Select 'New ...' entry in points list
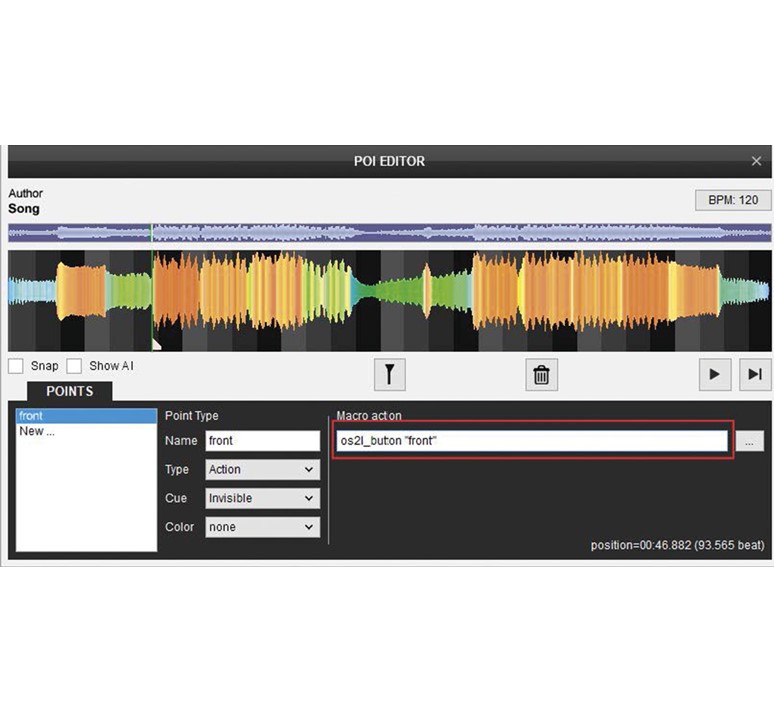This screenshot has height=709, width=774. 86,431
